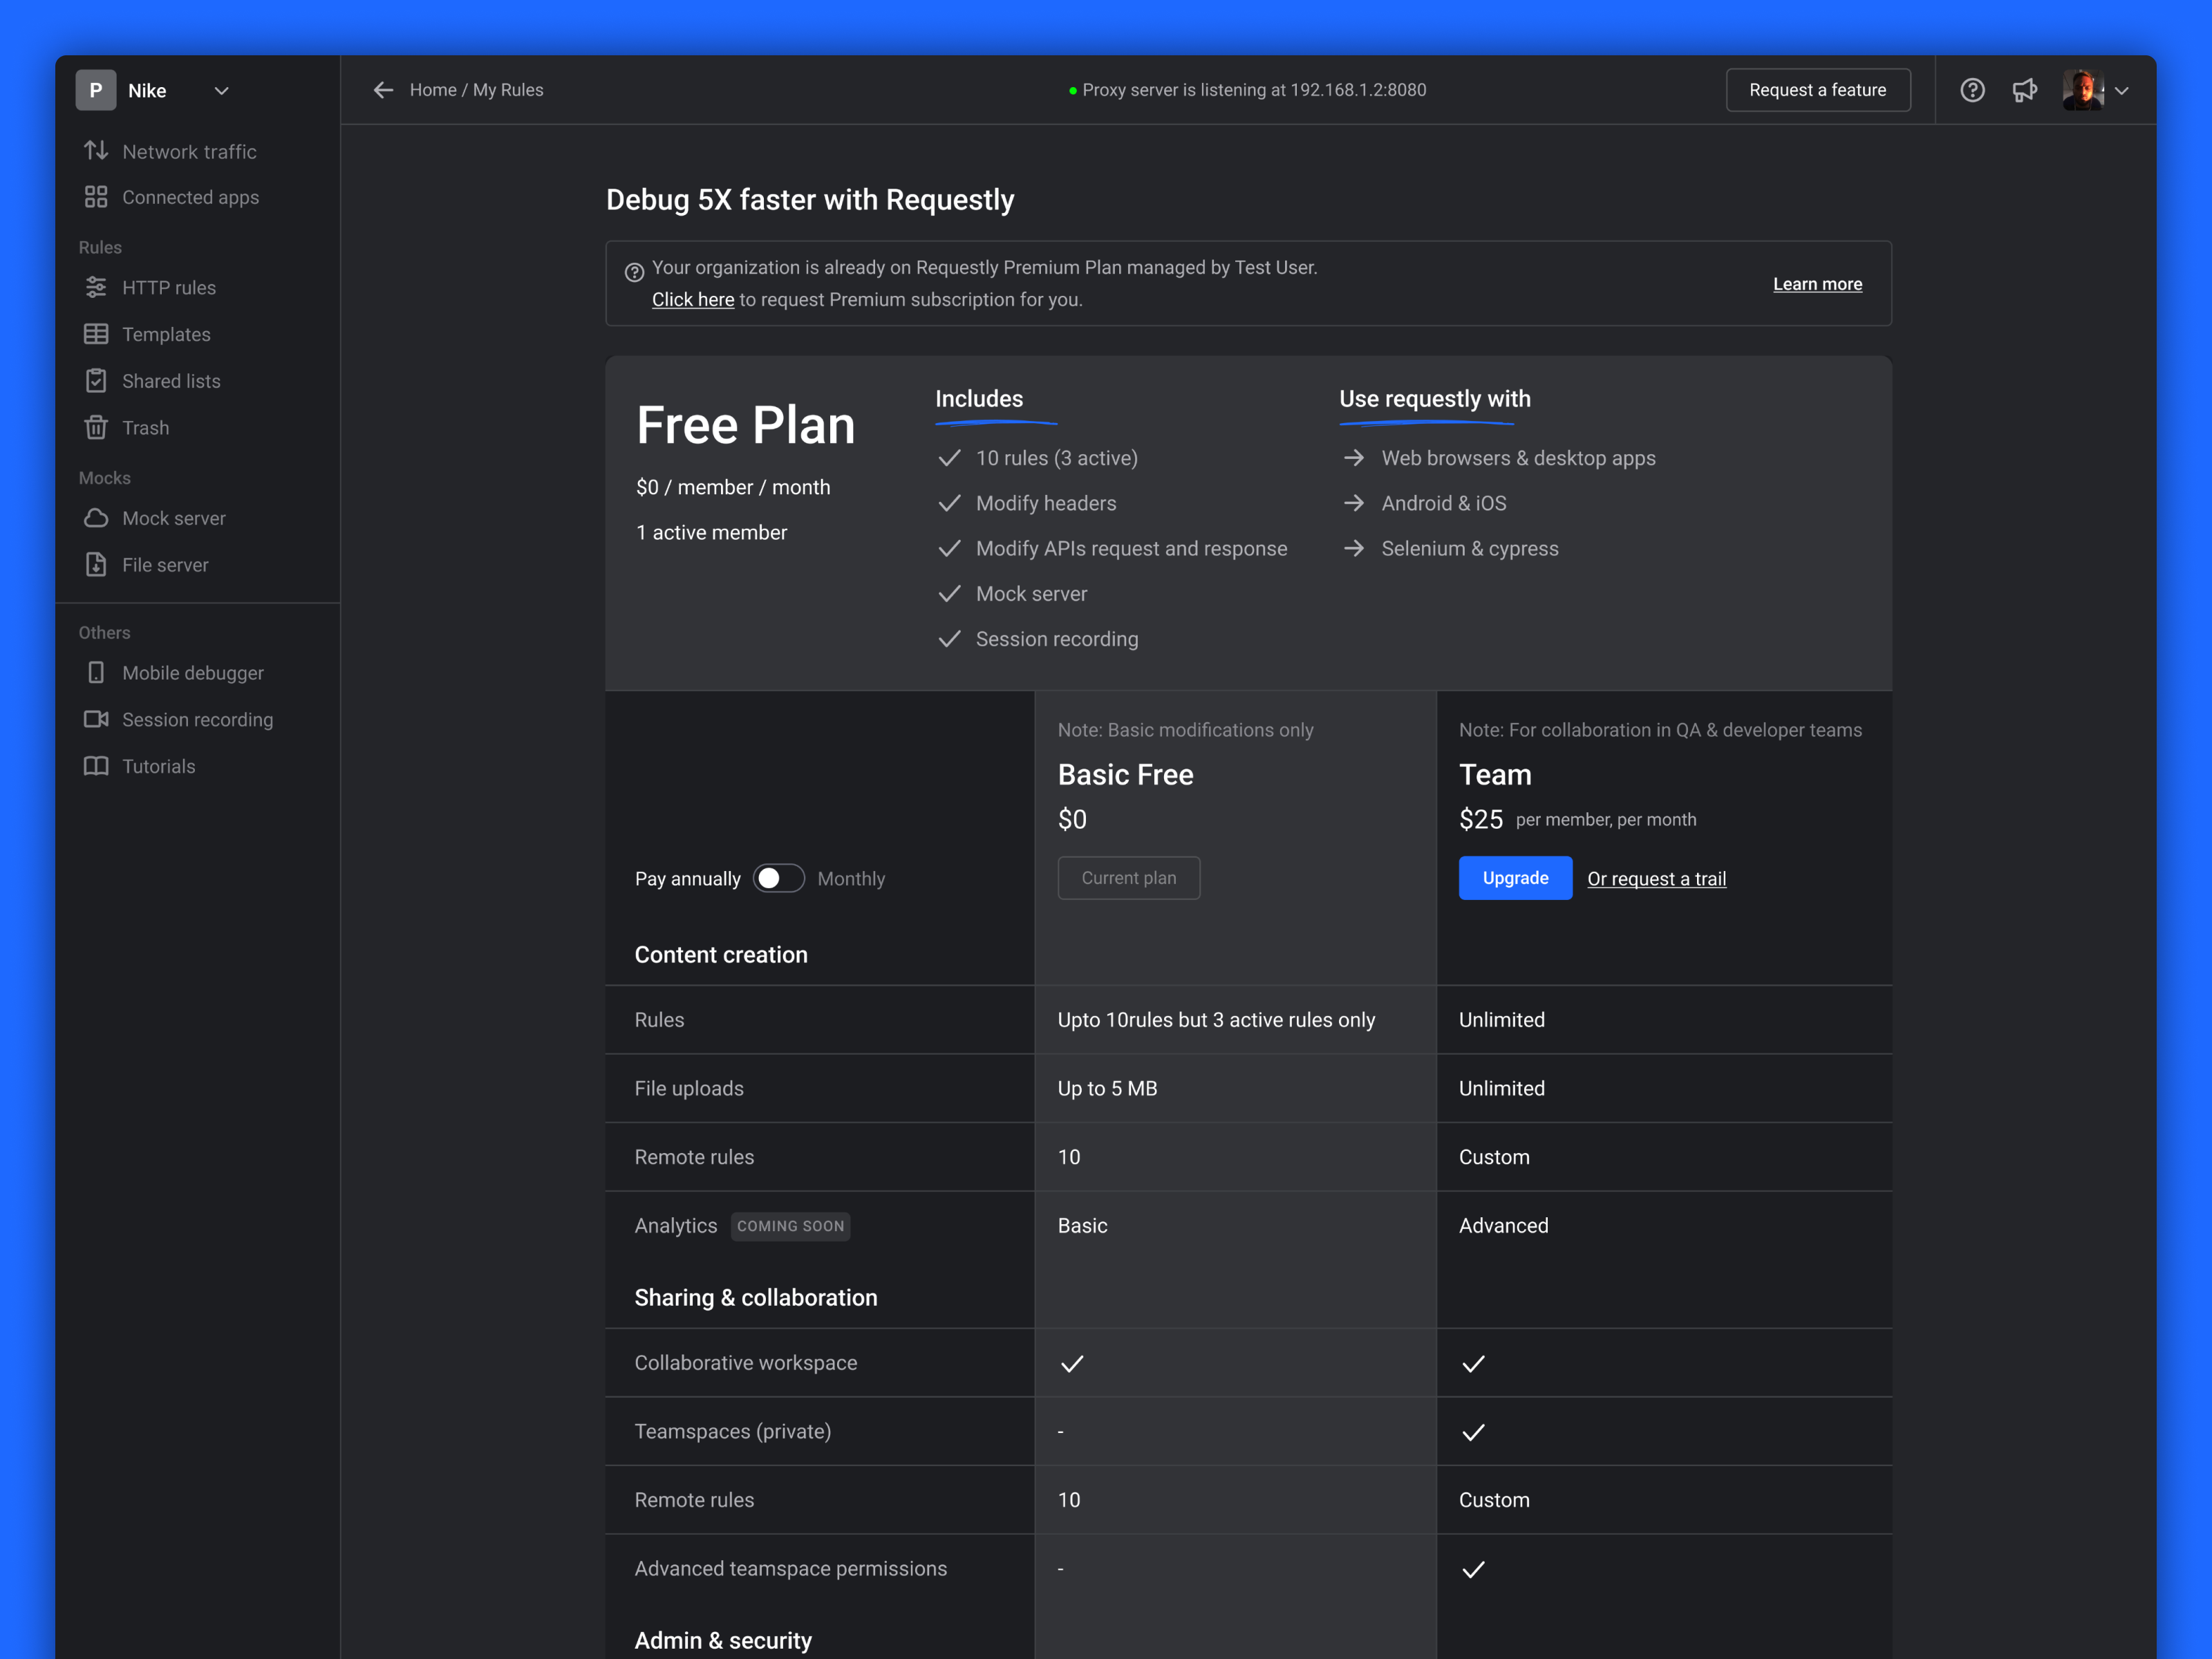This screenshot has width=2212, height=1659.
Task: Click the Learn more link
Action: pyautogui.click(x=1817, y=283)
